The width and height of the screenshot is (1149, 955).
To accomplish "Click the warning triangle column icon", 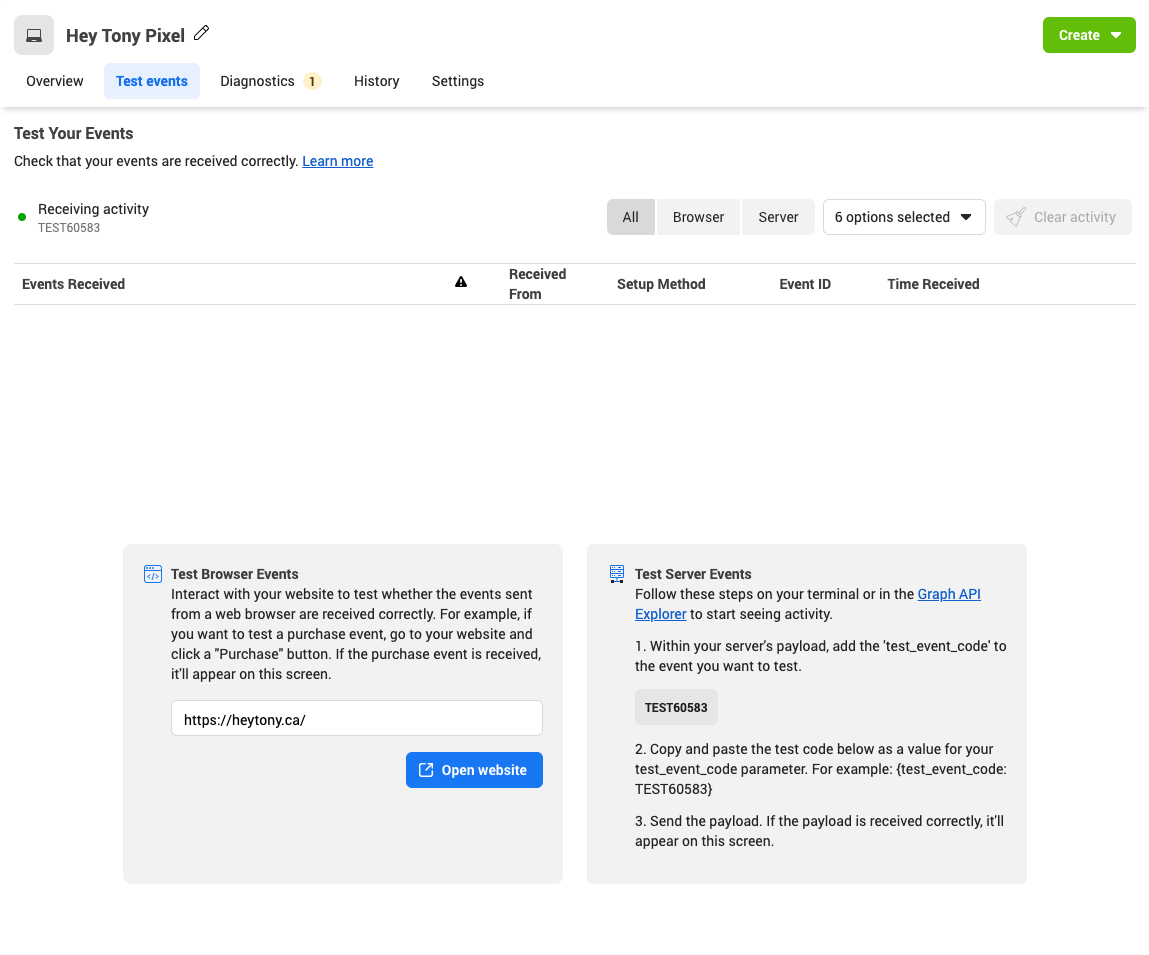I will (x=461, y=283).
